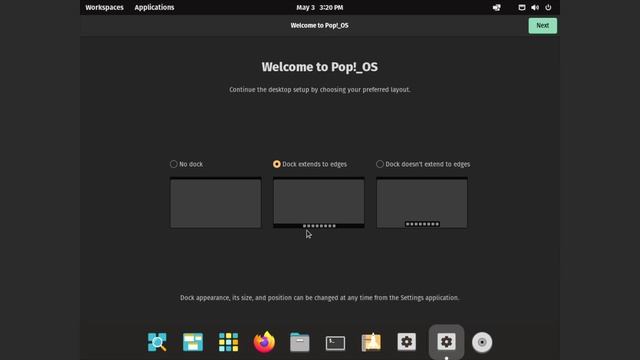The image size is (640, 360).
Task: Open the Workspaces view icon in dock
Action: pyautogui.click(x=193, y=342)
